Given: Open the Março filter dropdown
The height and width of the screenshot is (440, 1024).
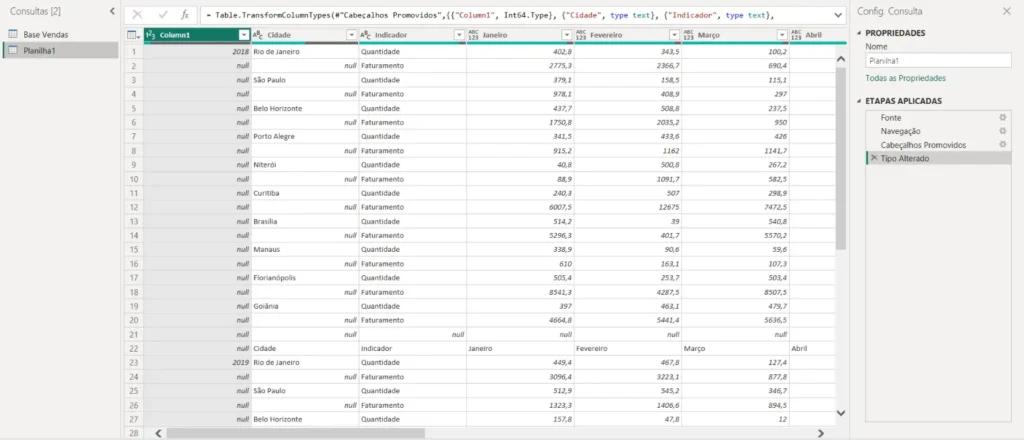Looking at the screenshot, I should pos(782,35).
